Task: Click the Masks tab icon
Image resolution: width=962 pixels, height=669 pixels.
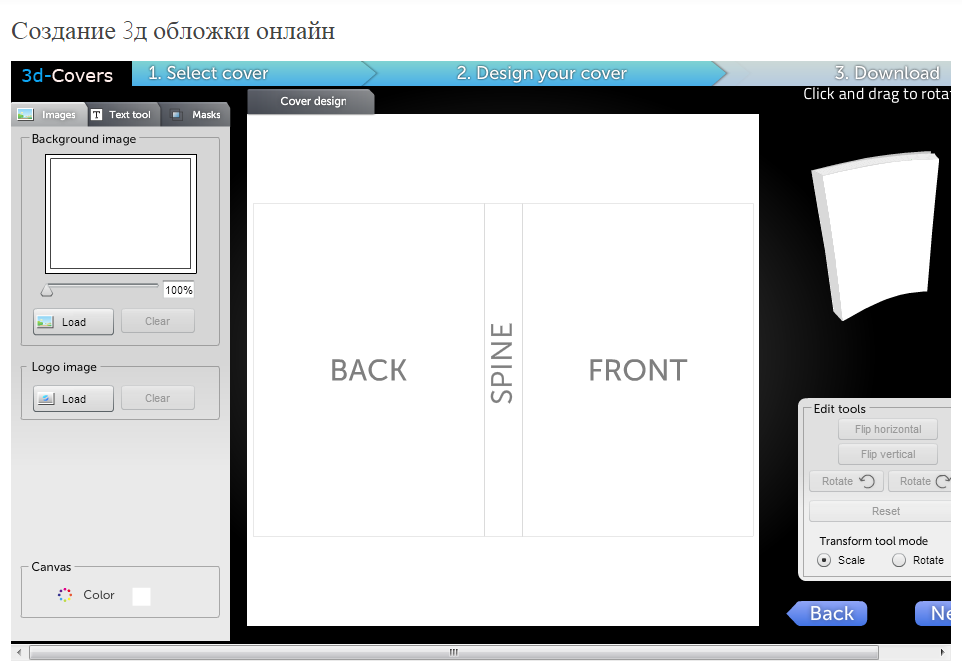Action: coord(176,115)
